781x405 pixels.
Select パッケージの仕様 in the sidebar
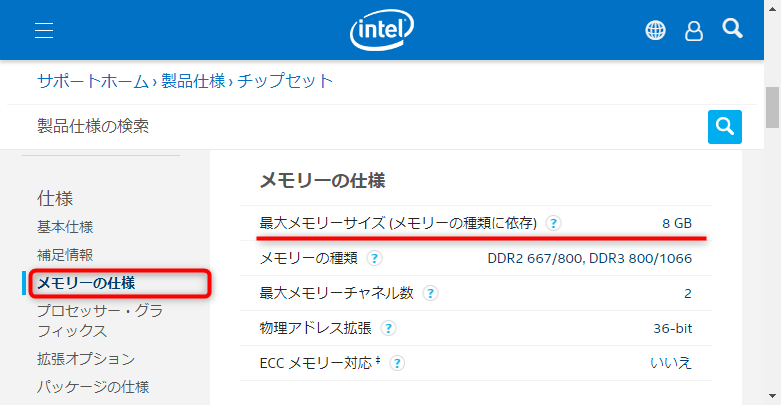click(x=93, y=387)
